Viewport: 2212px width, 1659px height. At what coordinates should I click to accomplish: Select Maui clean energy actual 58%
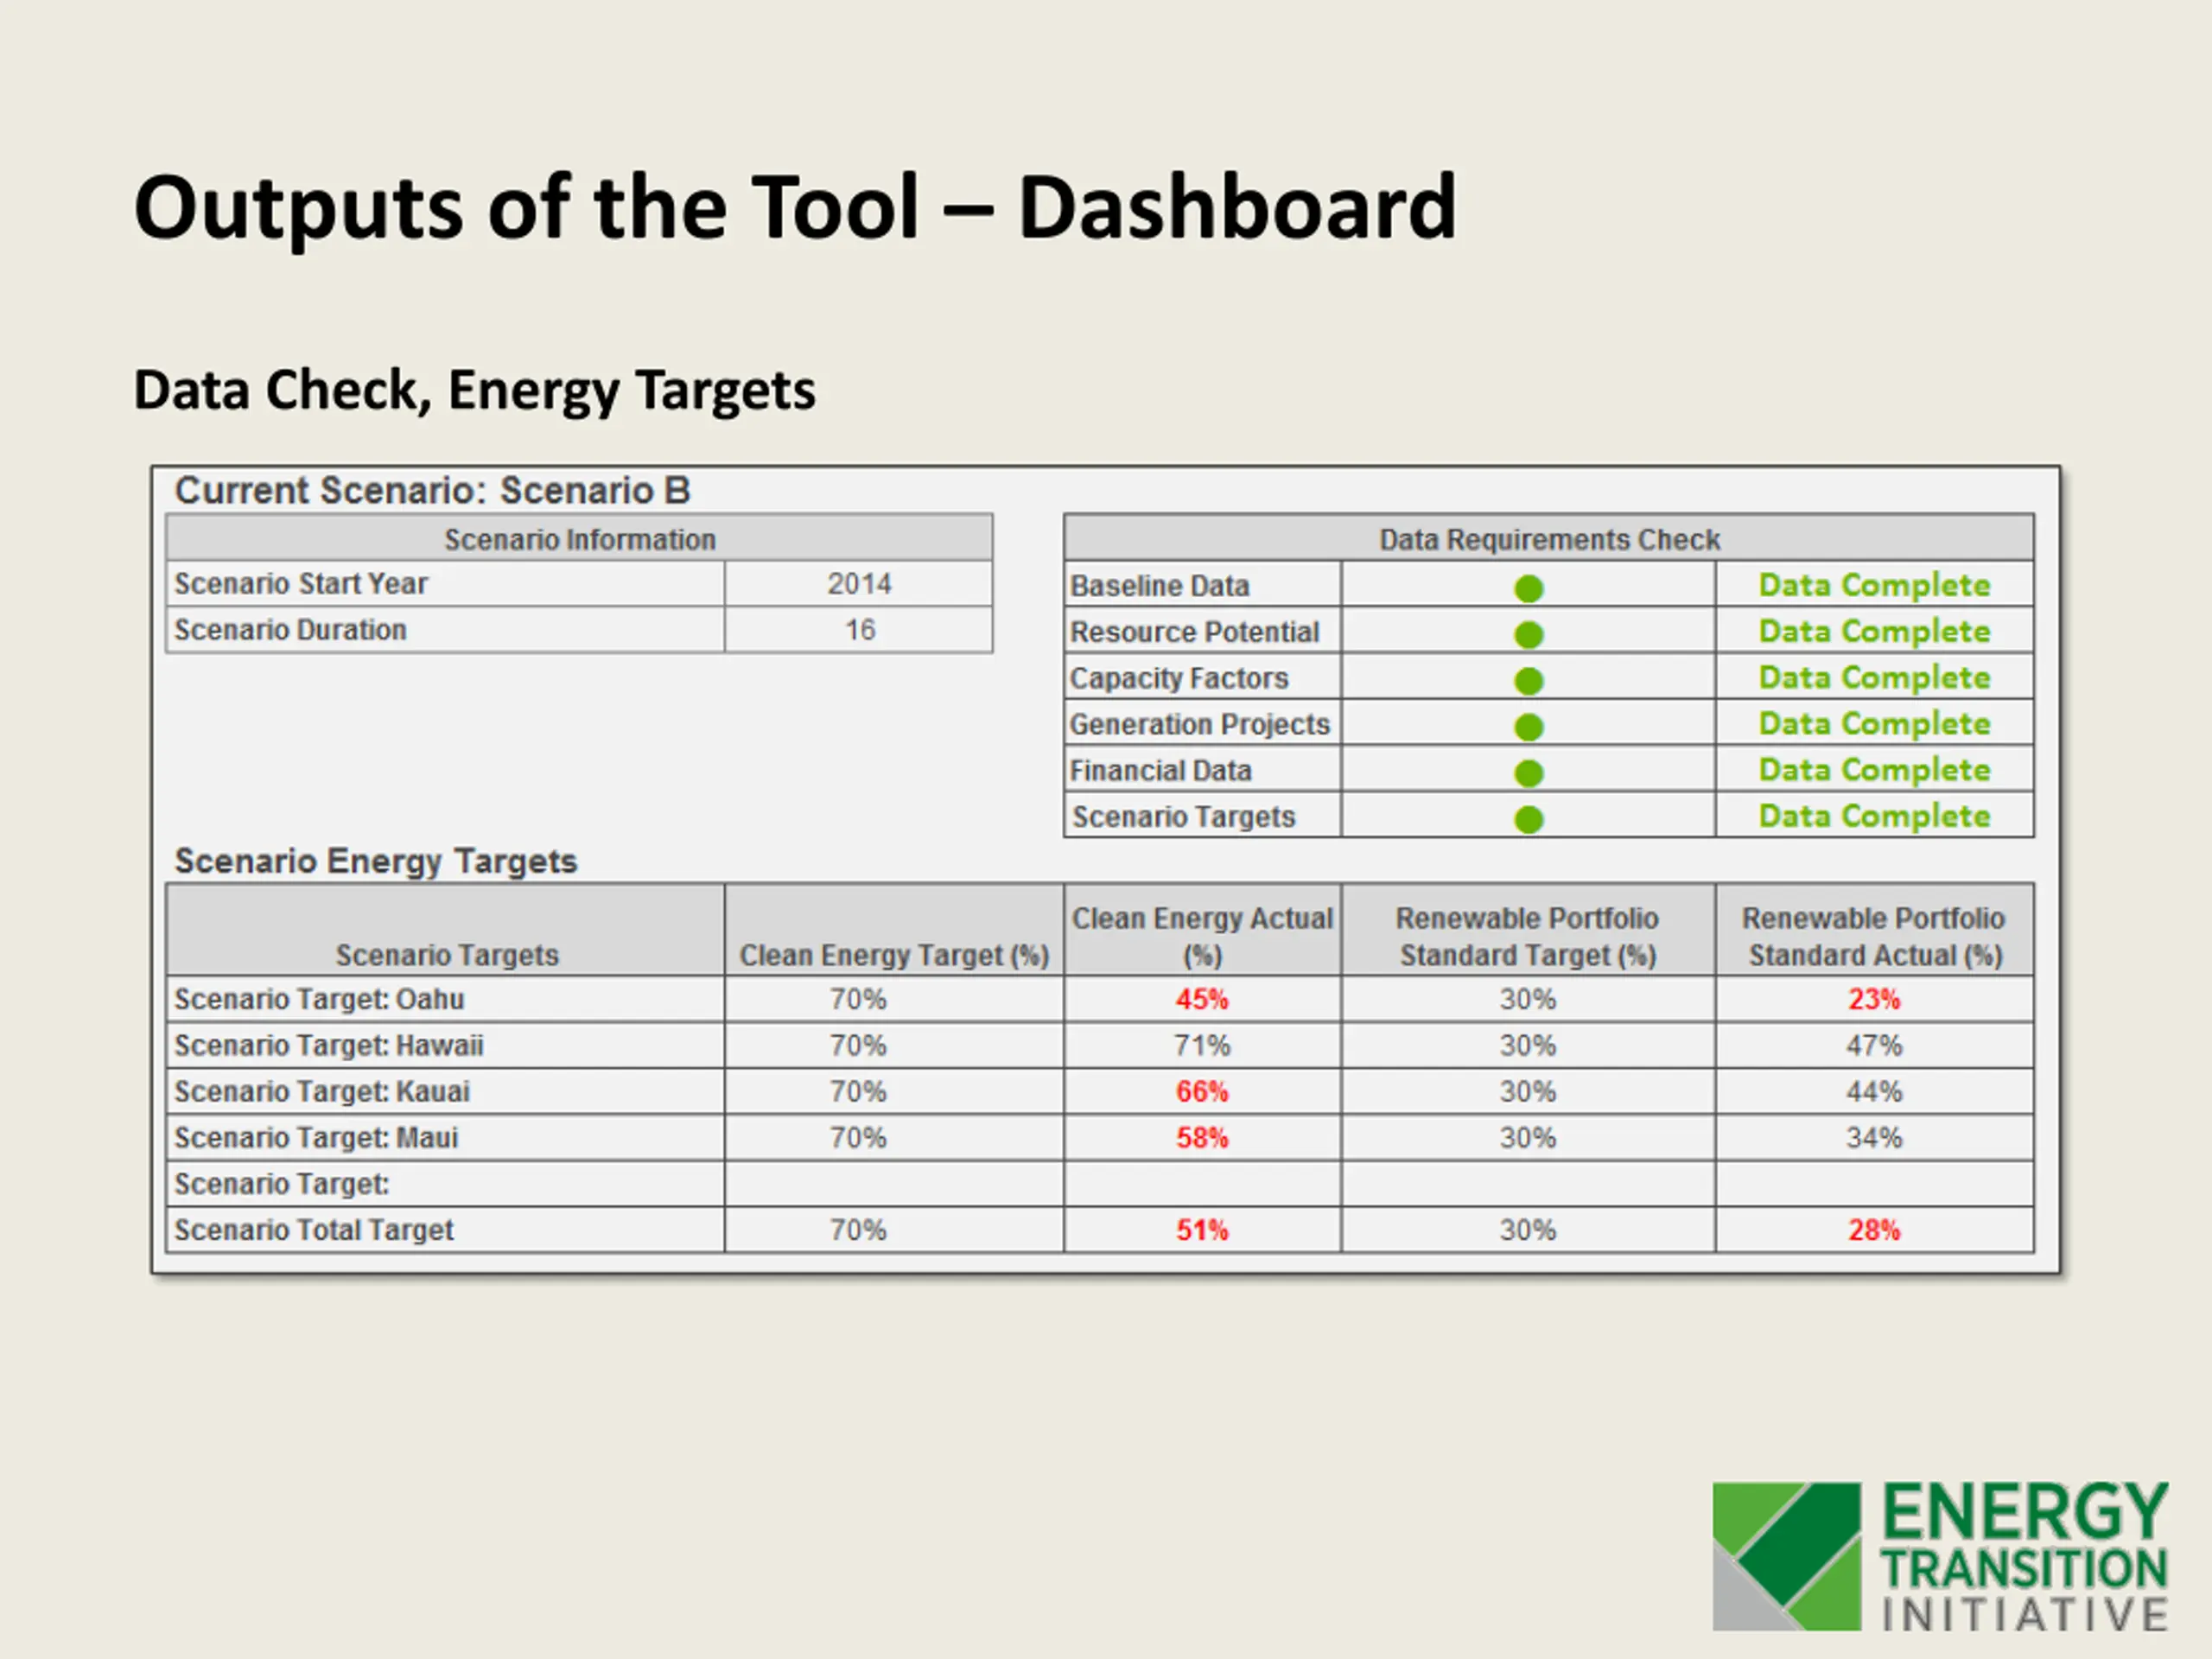1202,1137
